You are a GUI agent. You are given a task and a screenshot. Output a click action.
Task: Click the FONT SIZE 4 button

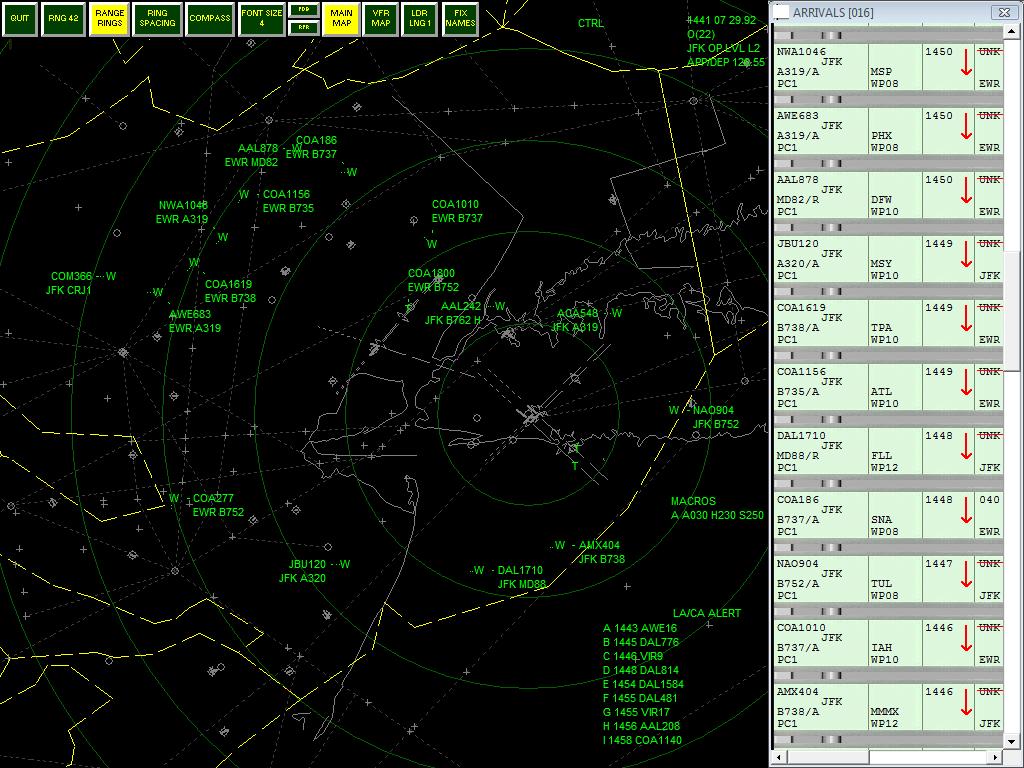pyautogui.click(x=262, y=18)
